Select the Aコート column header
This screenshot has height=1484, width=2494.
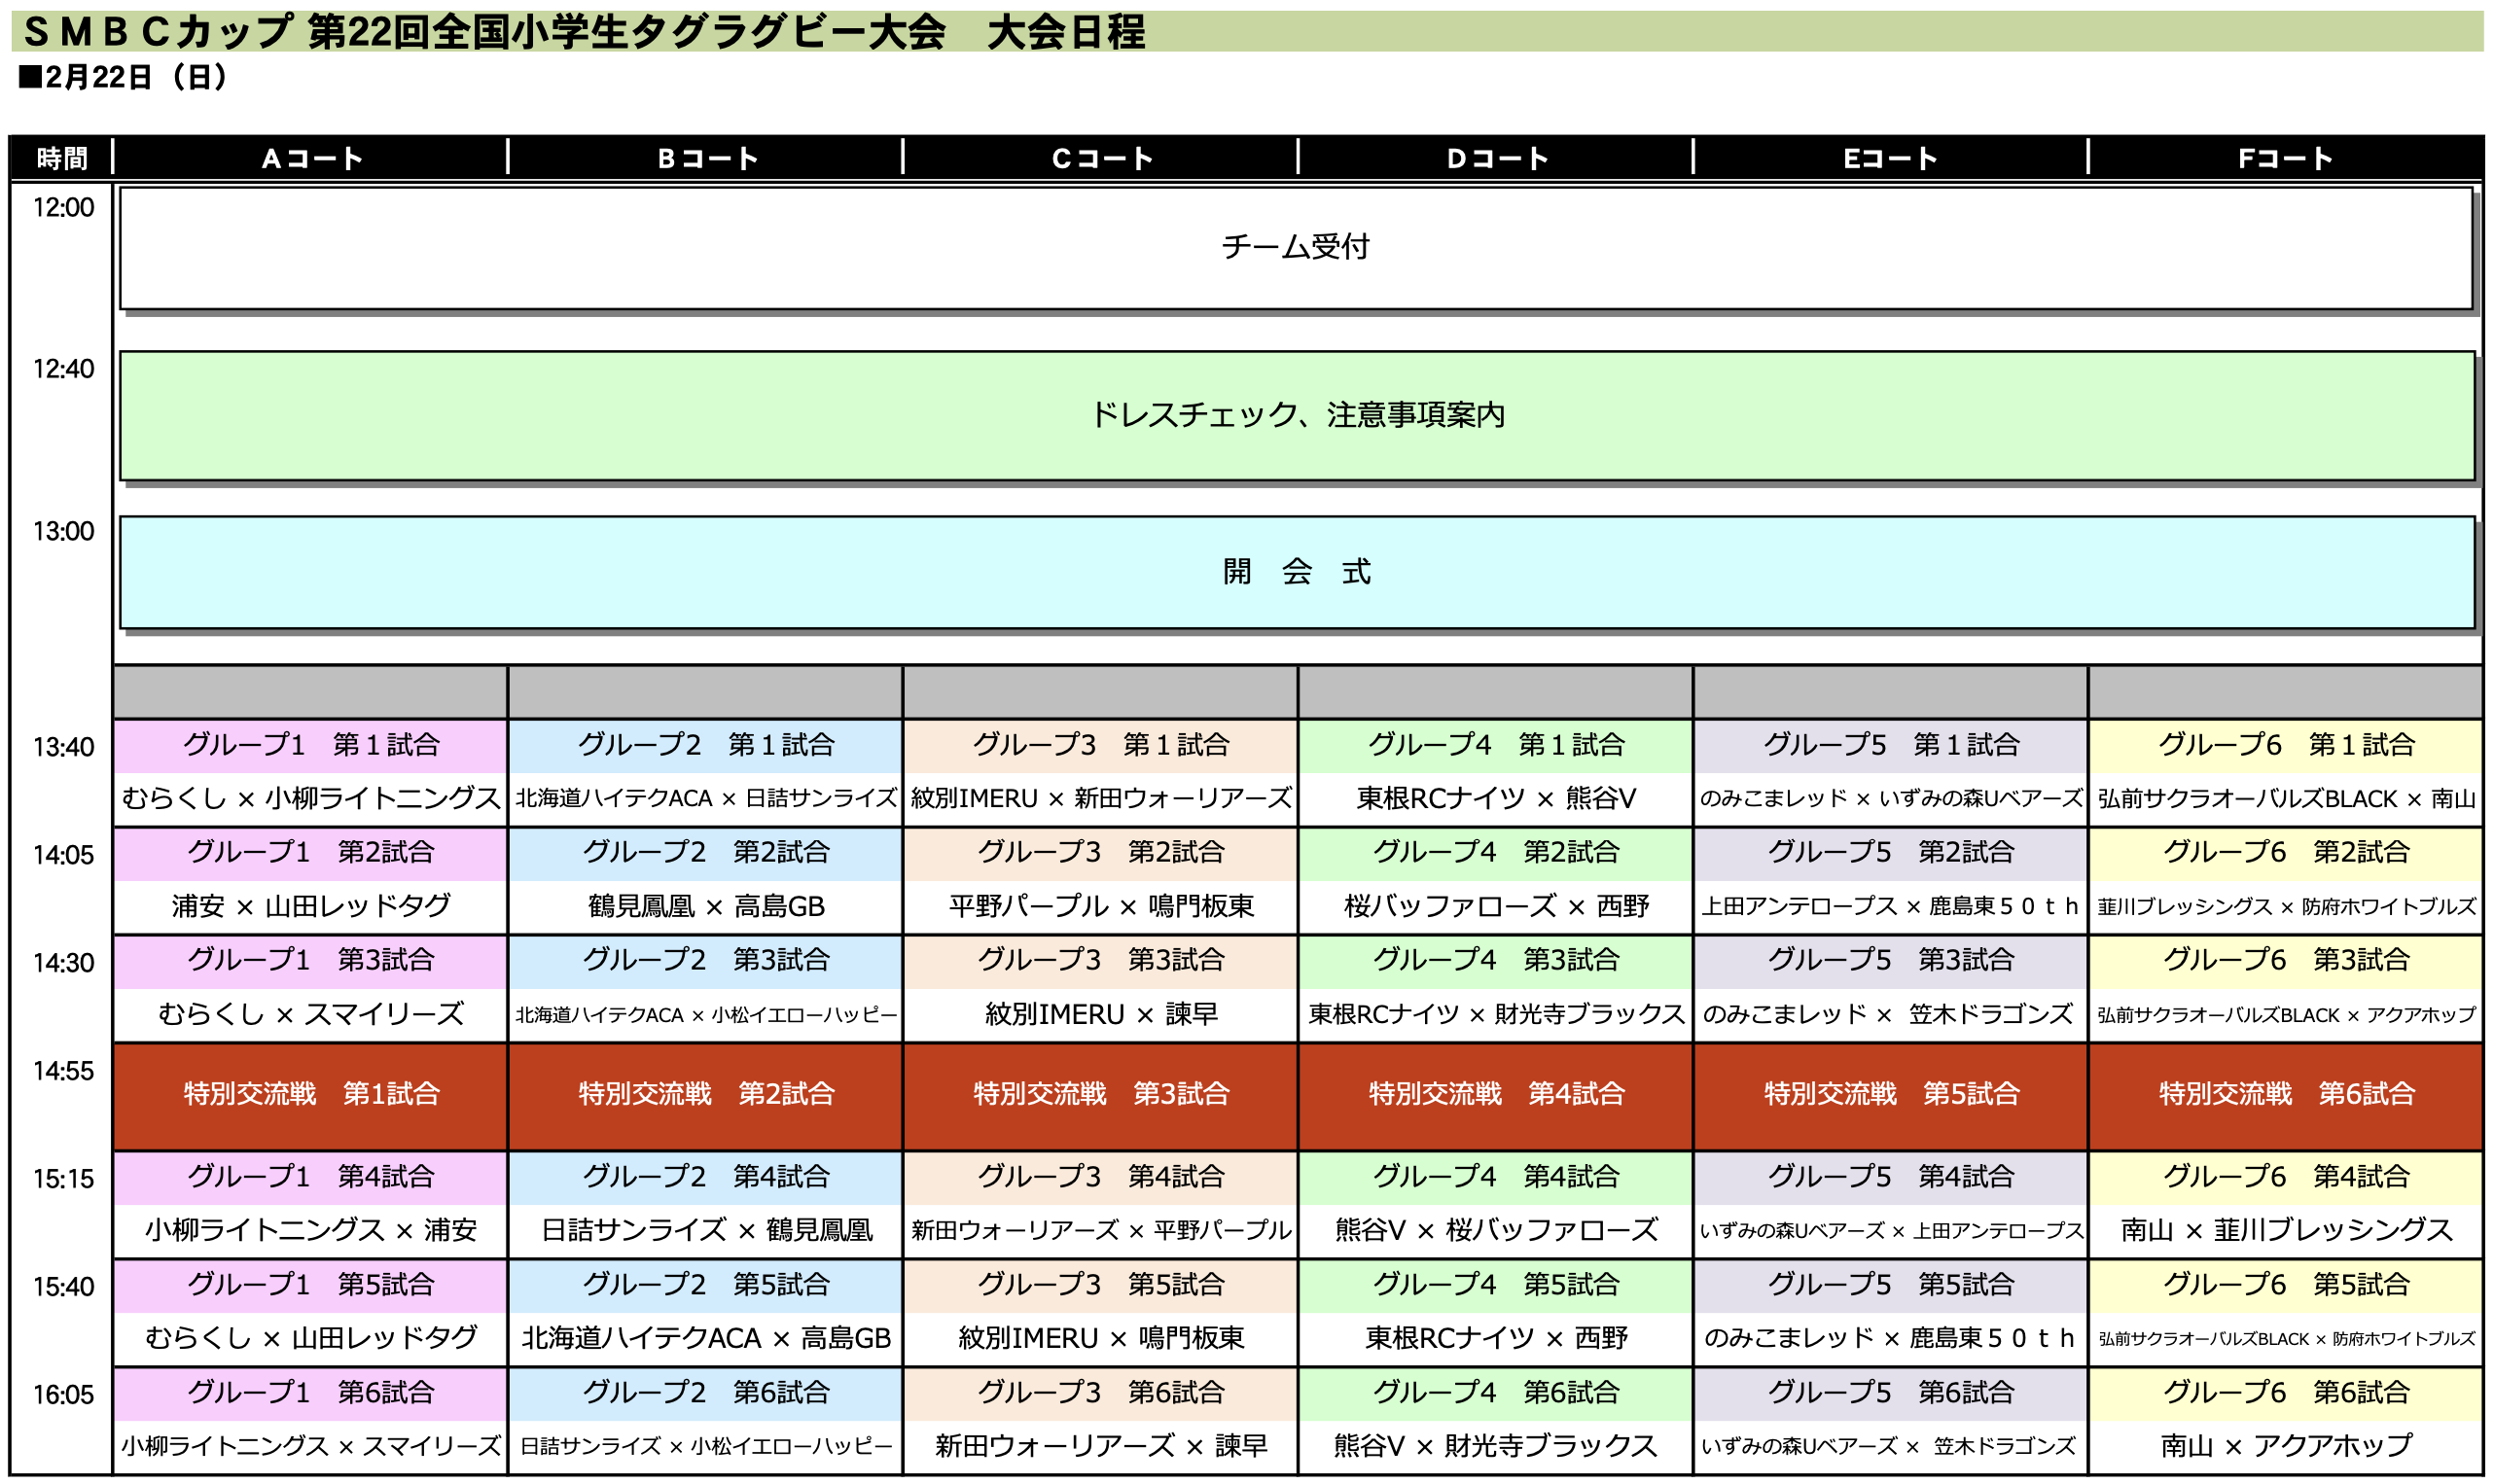pyautogui.click(x=311, y=158)
